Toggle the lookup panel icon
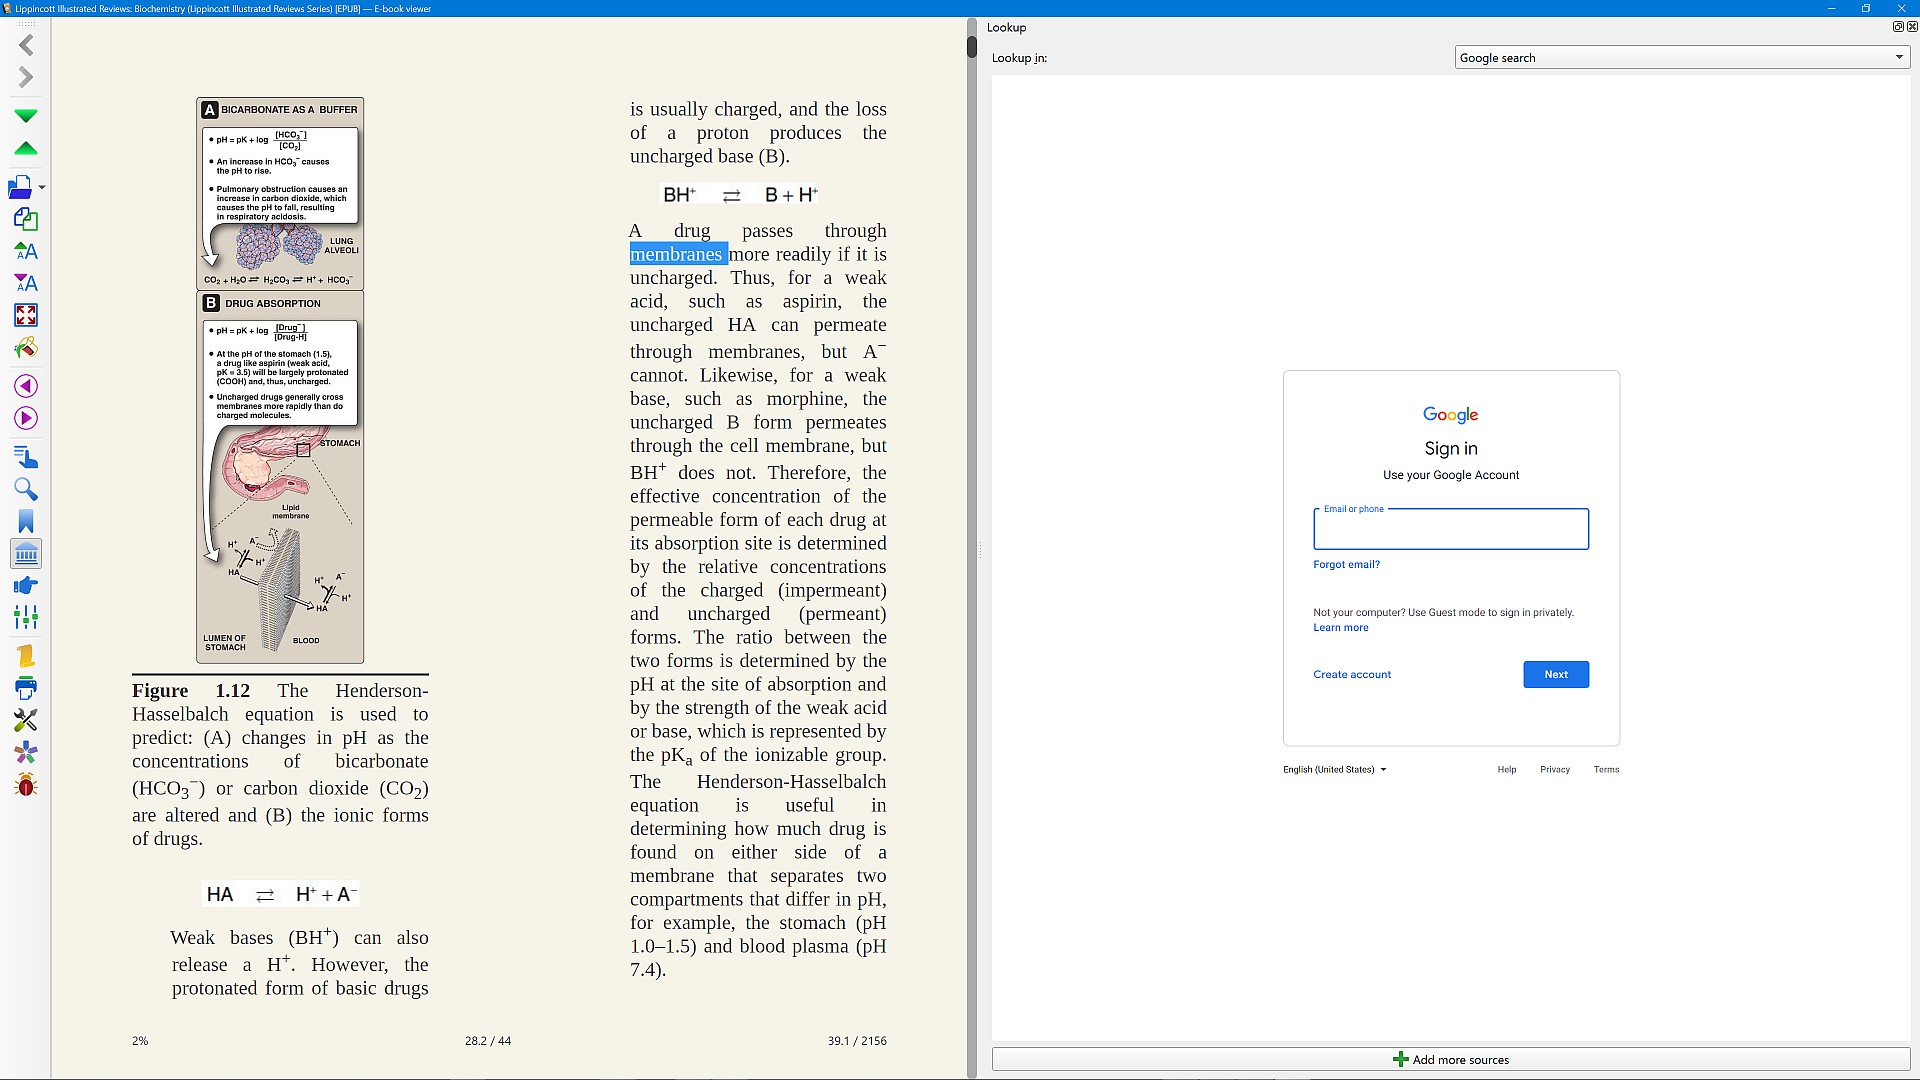1920x1080 pixels. pos(26,554)
